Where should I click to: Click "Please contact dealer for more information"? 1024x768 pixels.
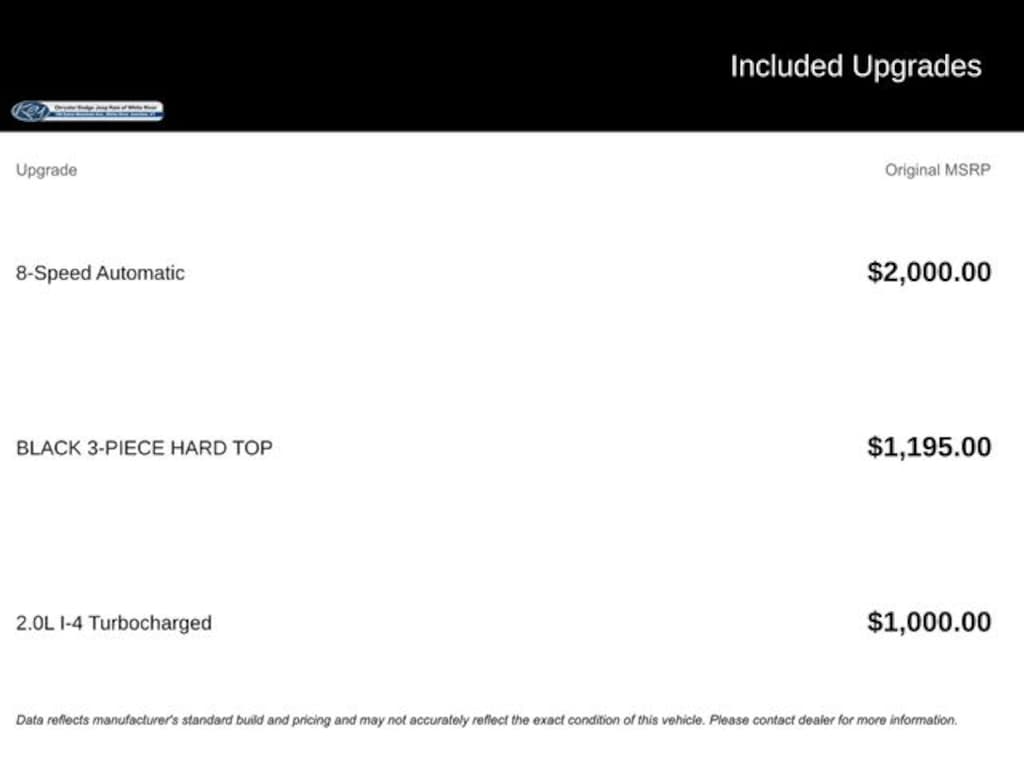click(833, 720)
